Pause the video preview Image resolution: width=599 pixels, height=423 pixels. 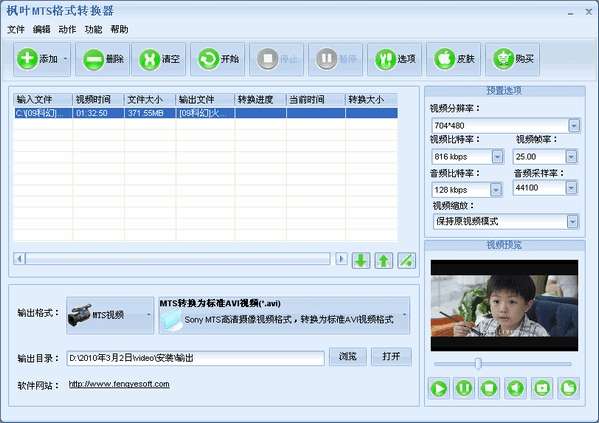(x=464, y=388)
